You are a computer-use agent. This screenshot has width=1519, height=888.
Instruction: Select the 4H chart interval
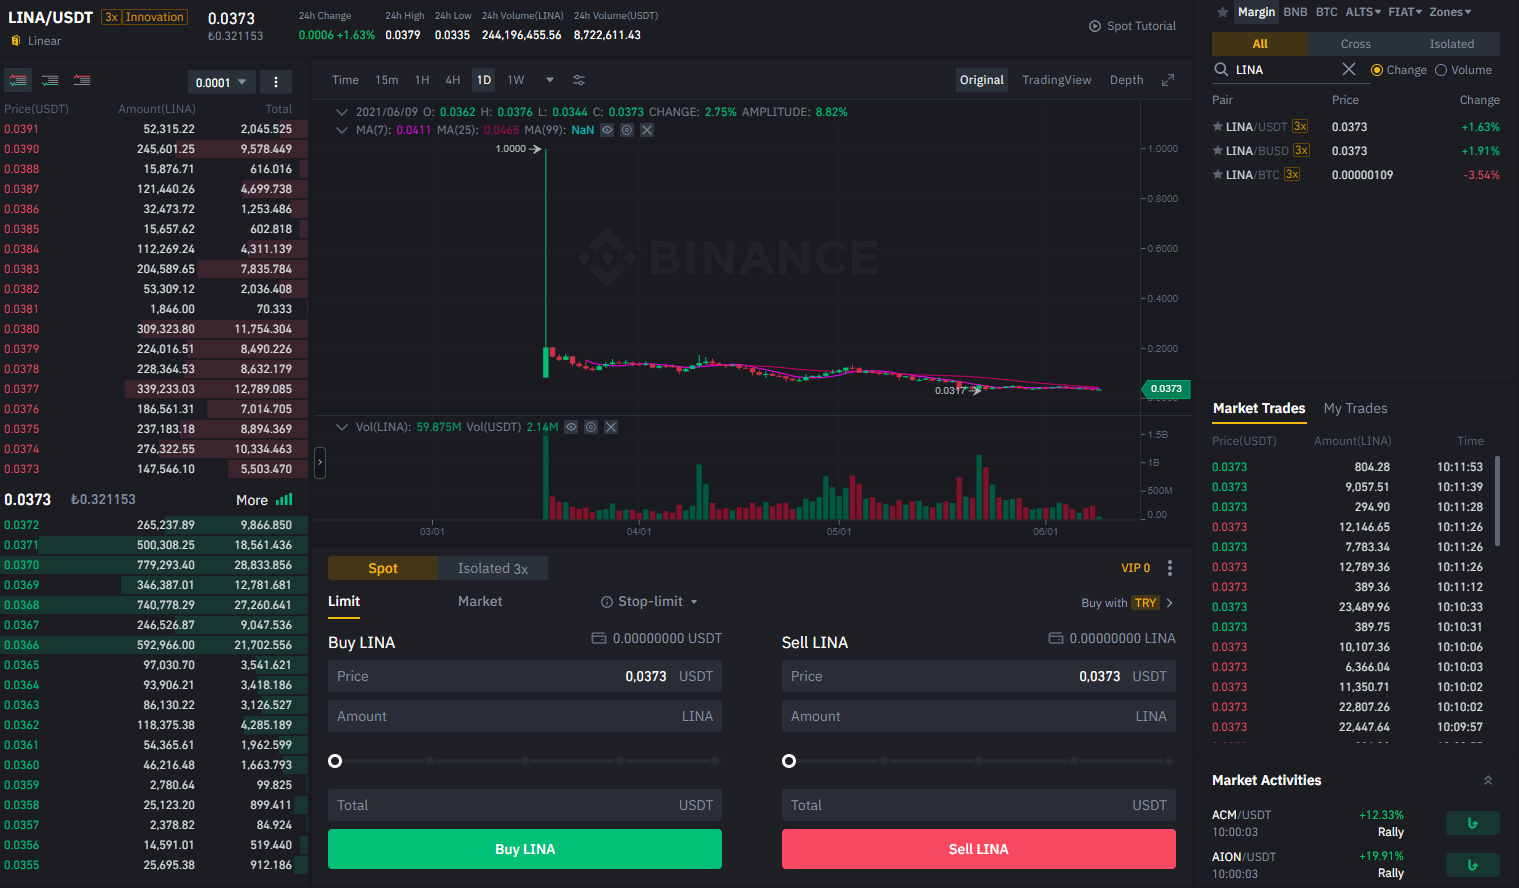click(453, 80)
